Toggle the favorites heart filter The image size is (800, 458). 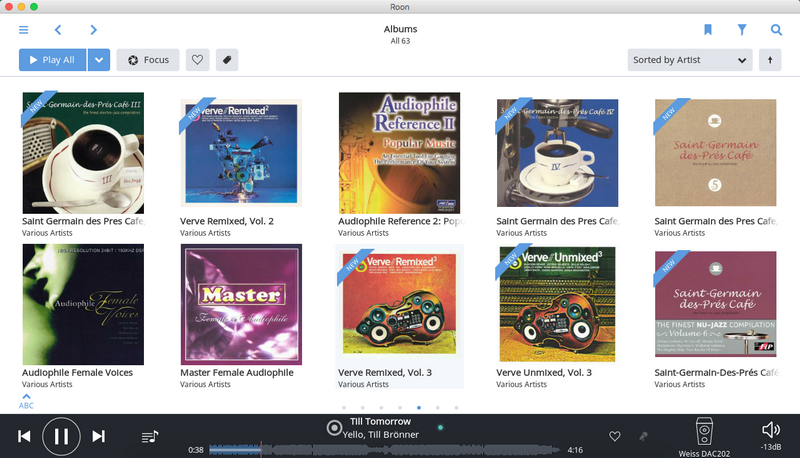pos(198,60)
